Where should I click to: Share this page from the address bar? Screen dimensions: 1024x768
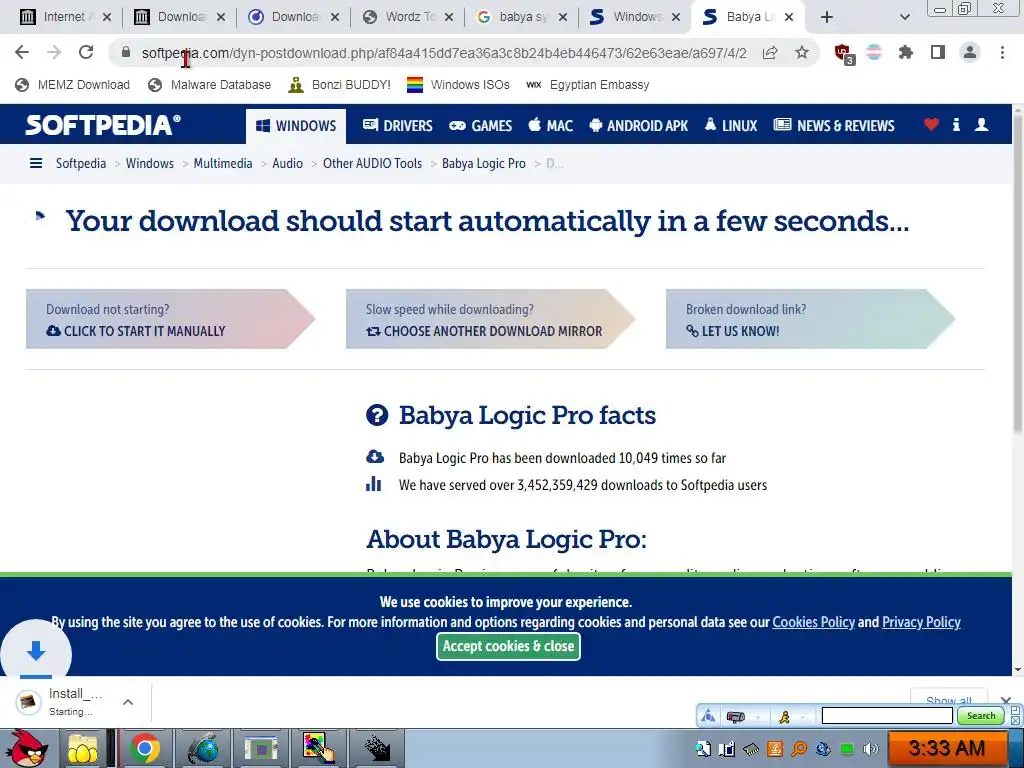pos(770,53)
